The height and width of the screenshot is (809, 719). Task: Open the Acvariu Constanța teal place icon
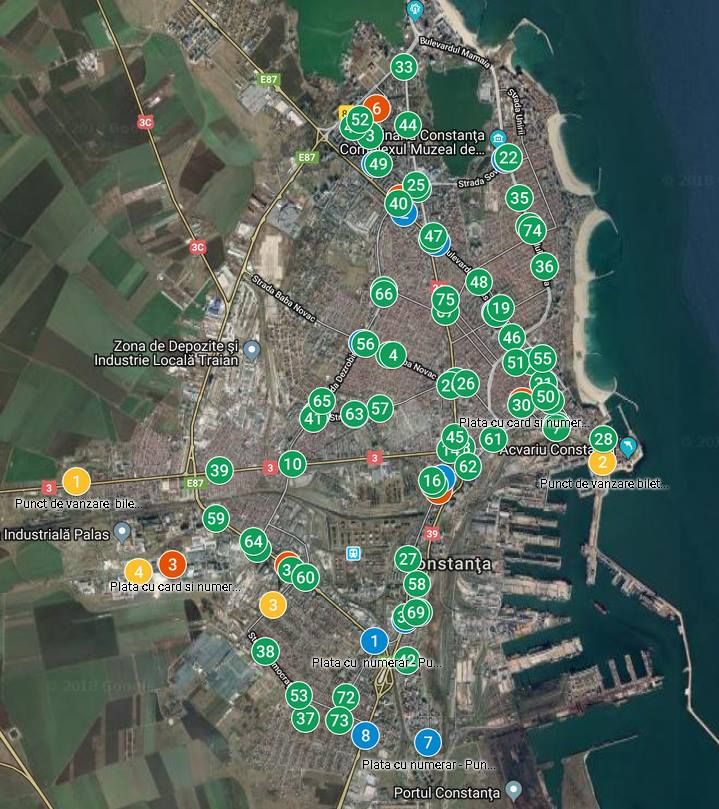tap(628, 445)
